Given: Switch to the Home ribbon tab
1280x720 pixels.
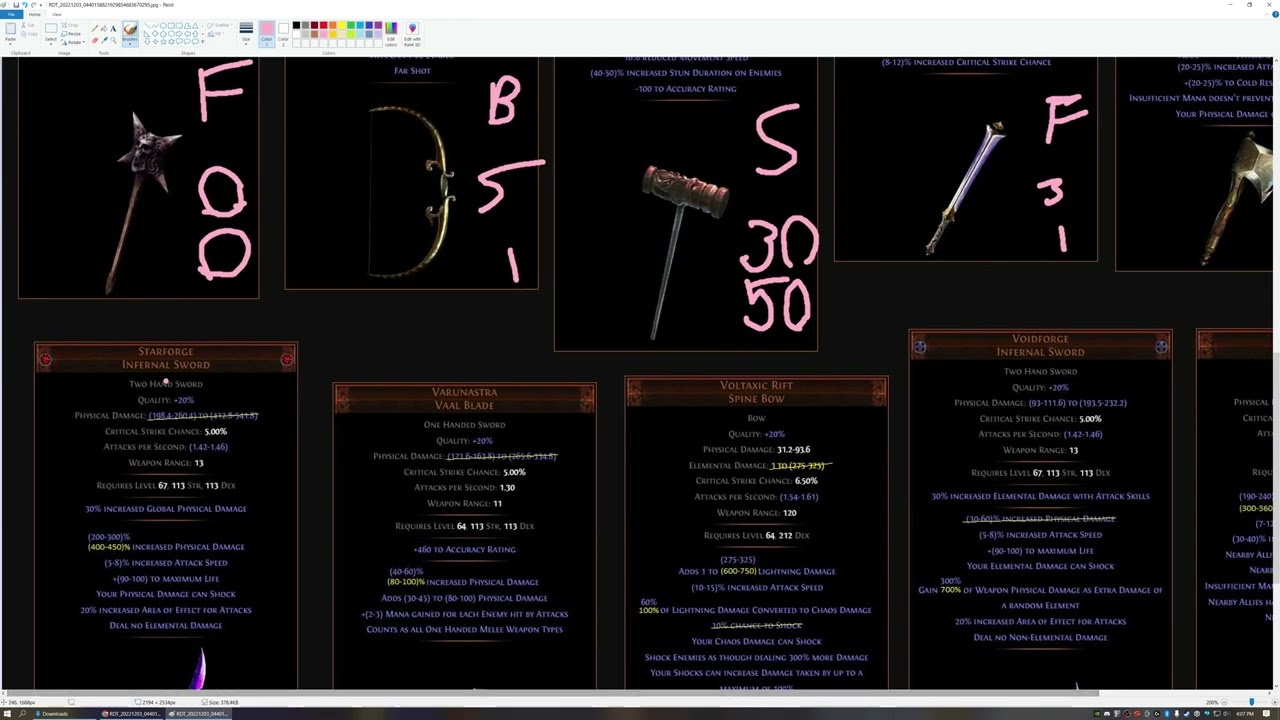Looking at the screenshot, I should (35, 14).
